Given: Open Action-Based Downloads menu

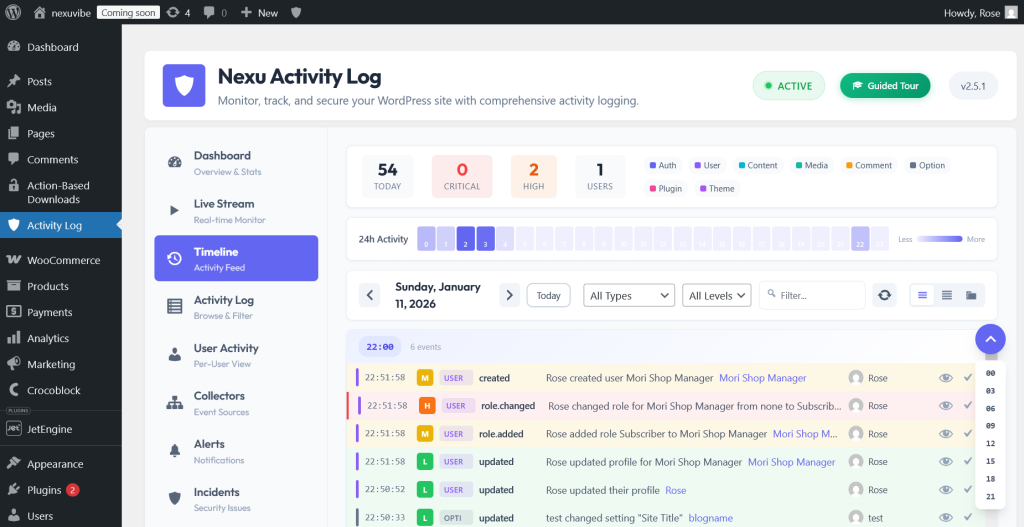Looking at the screenshot, I should tap(61, 193).
